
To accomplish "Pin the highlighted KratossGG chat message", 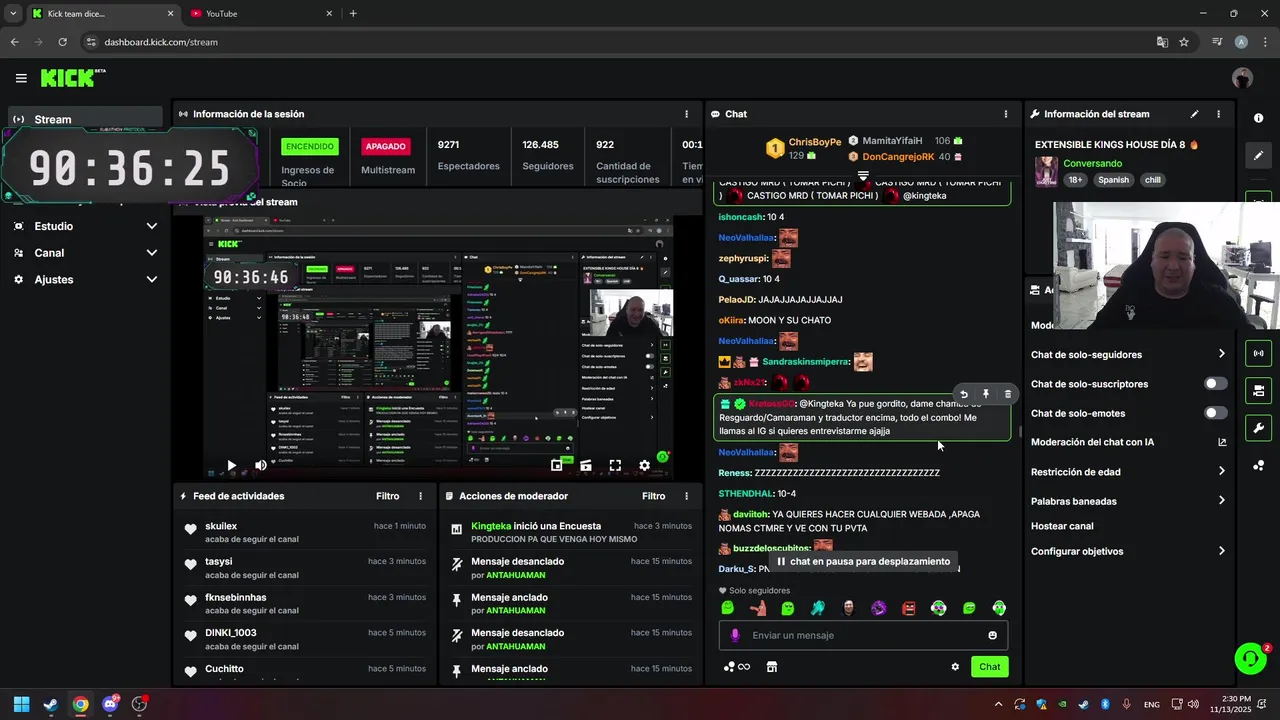I will tap(986, 394).
